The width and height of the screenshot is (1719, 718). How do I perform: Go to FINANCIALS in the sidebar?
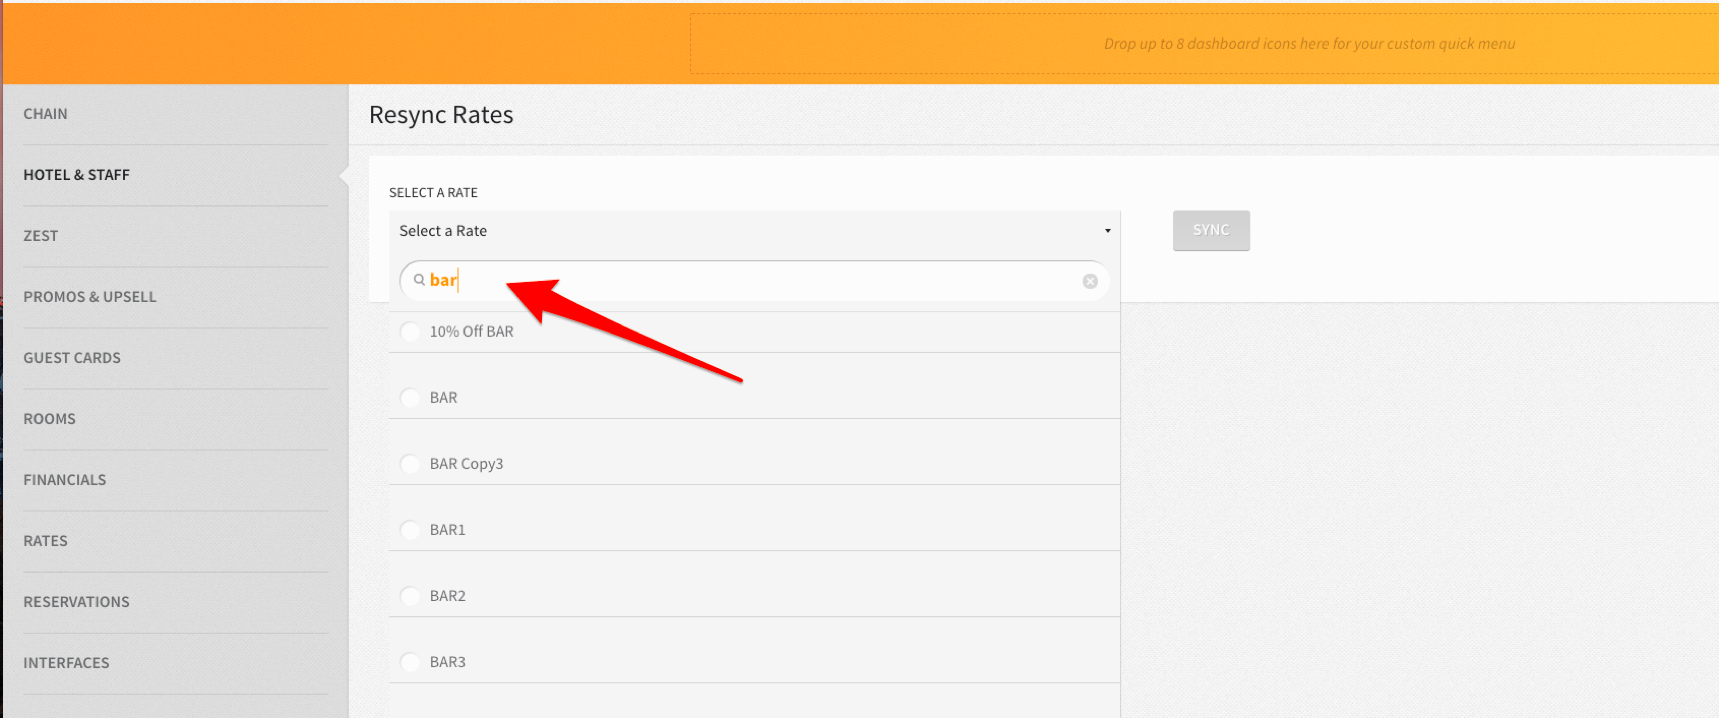pos(65,480)
